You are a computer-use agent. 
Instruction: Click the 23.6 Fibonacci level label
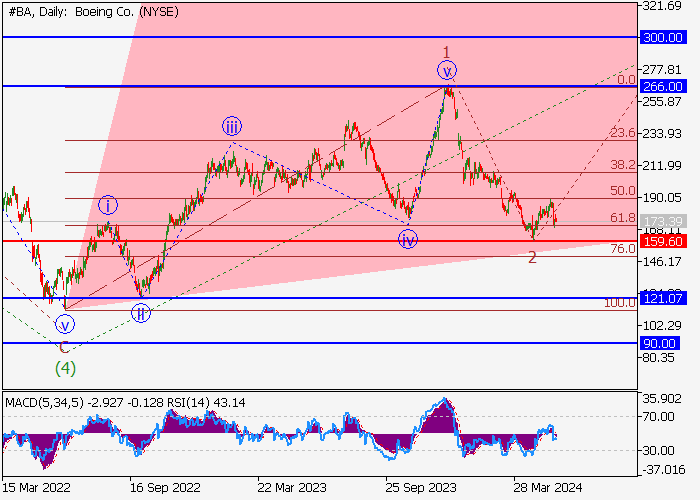click(x=623, y=133)
